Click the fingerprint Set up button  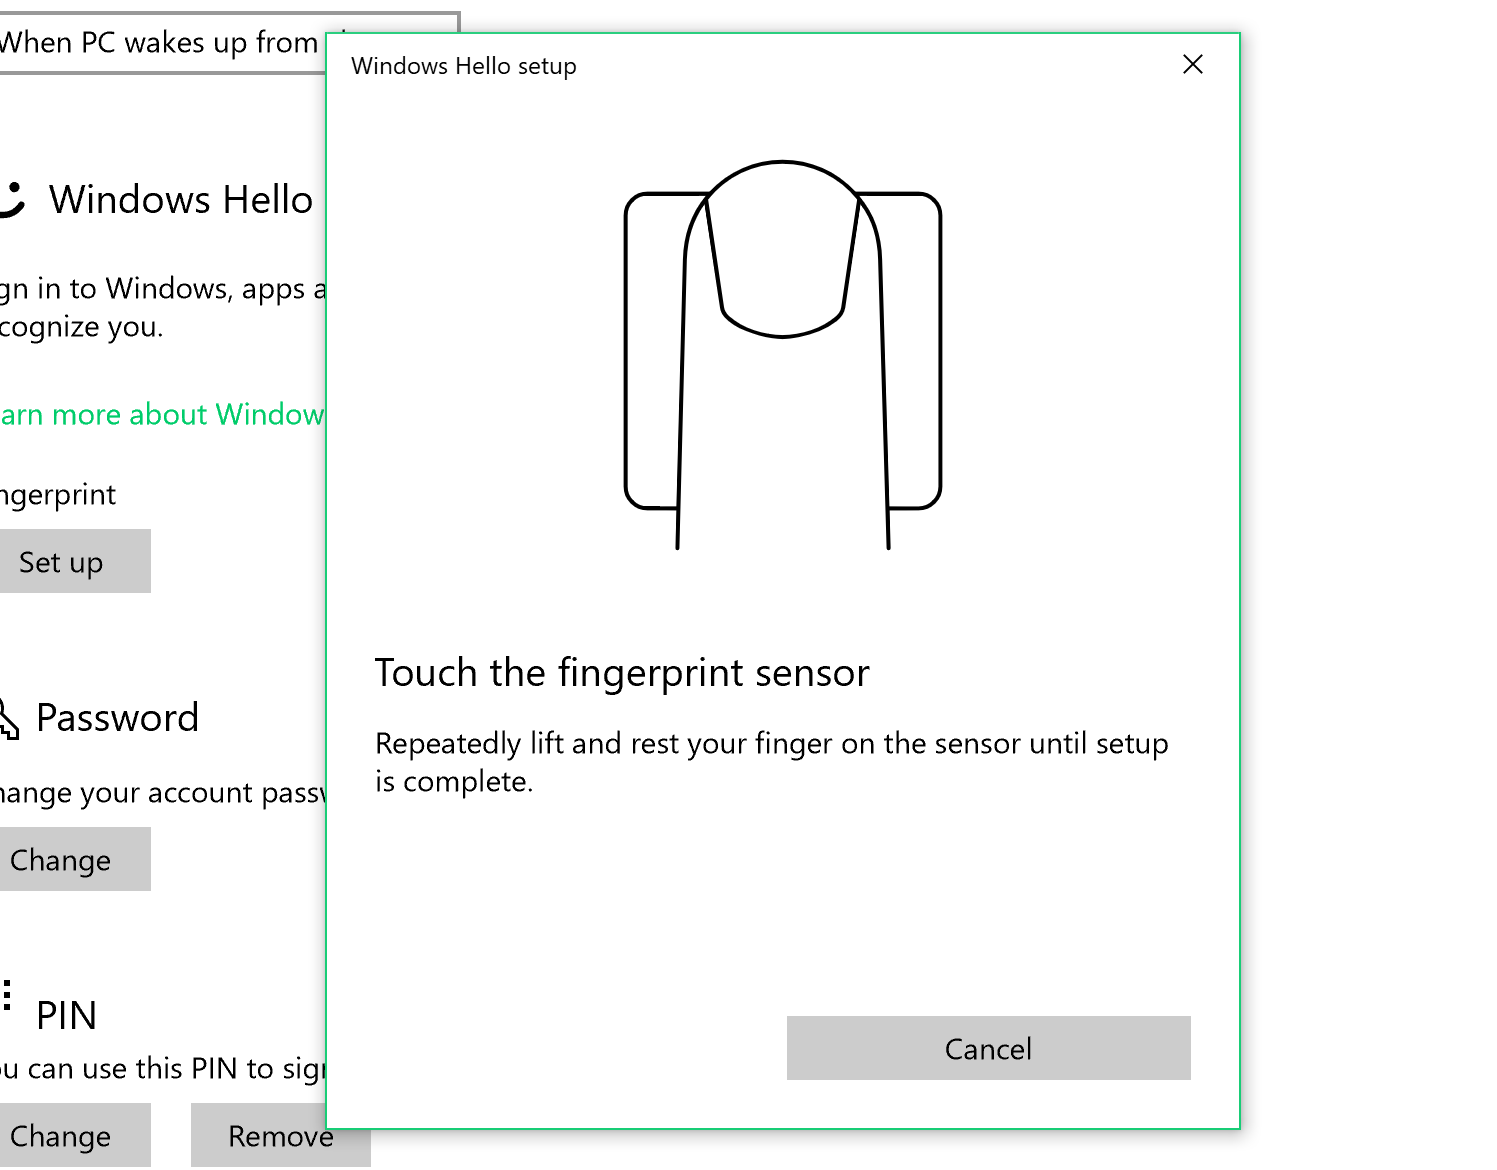(73, 561)
